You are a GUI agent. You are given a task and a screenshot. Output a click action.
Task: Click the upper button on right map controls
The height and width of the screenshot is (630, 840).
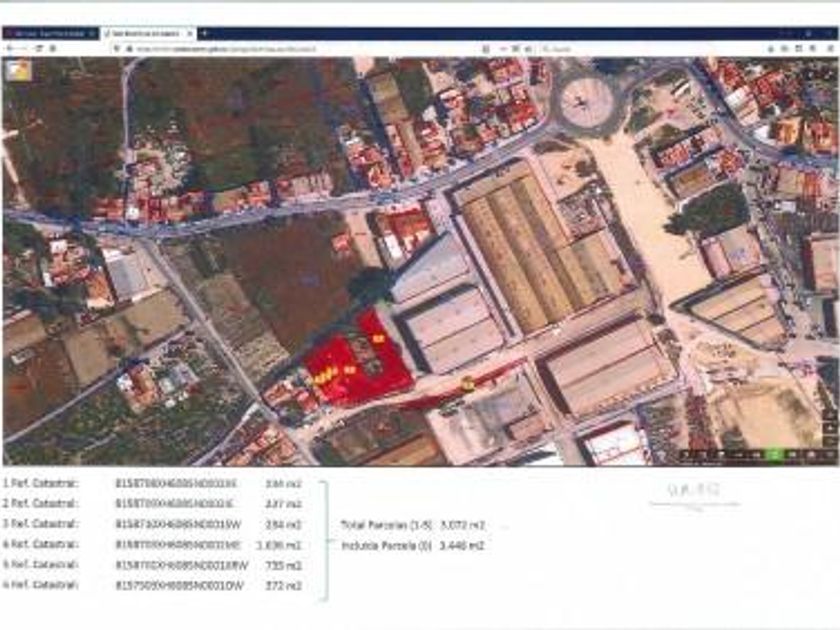pos(831,416)
